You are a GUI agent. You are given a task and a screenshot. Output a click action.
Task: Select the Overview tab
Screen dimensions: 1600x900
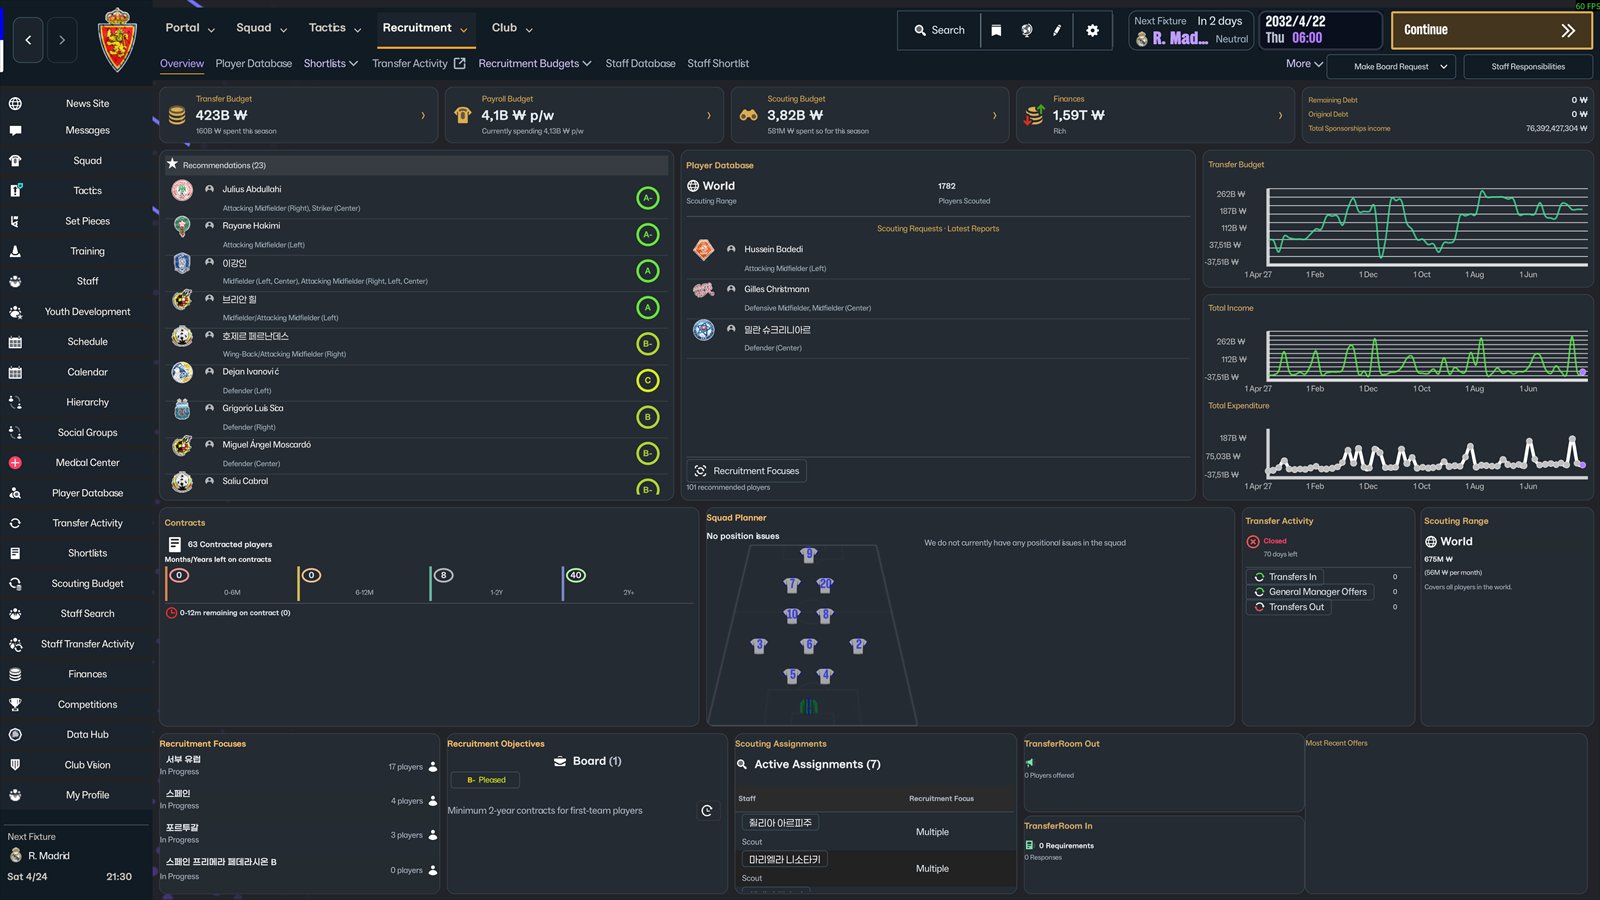(x=182, y=63)
